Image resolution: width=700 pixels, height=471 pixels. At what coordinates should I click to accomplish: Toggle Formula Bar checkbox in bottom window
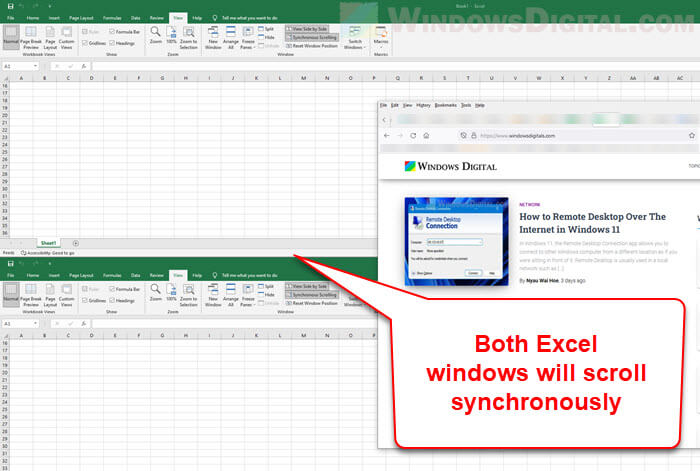pyautogui.click(x=112, y=289)
